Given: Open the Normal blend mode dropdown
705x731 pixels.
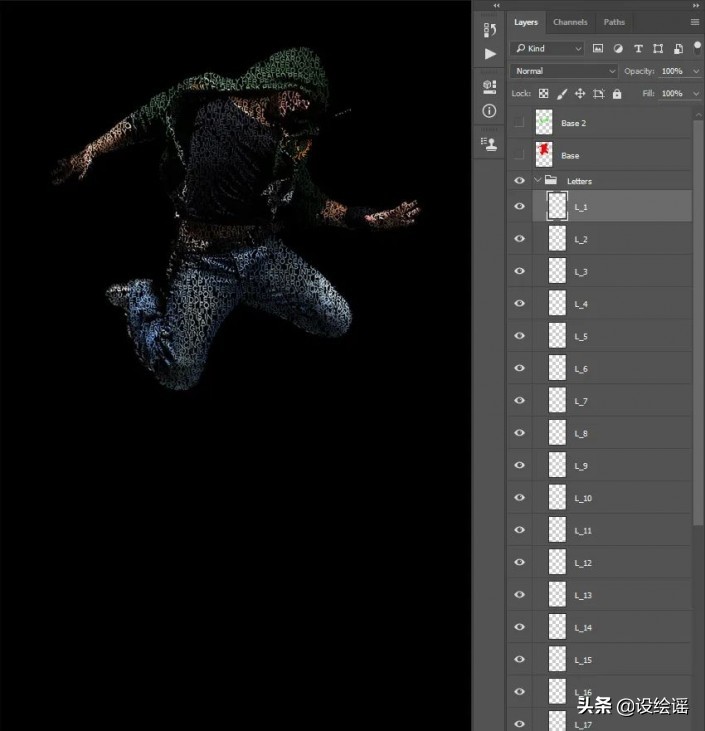Looking at the screenshot, I should pyautogui.click(x=564, y=71).
